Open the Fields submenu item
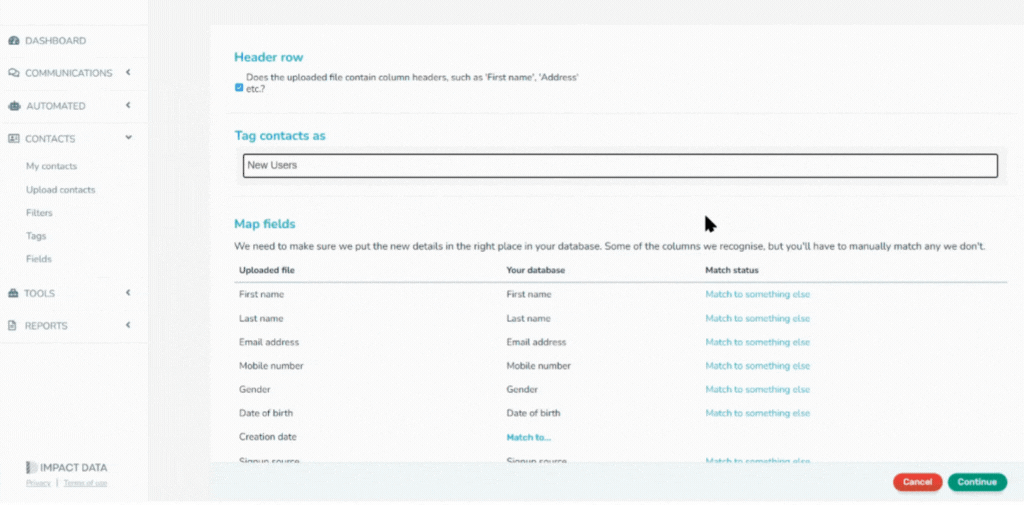Screen dimensions: 1024x505 point(39,259)
